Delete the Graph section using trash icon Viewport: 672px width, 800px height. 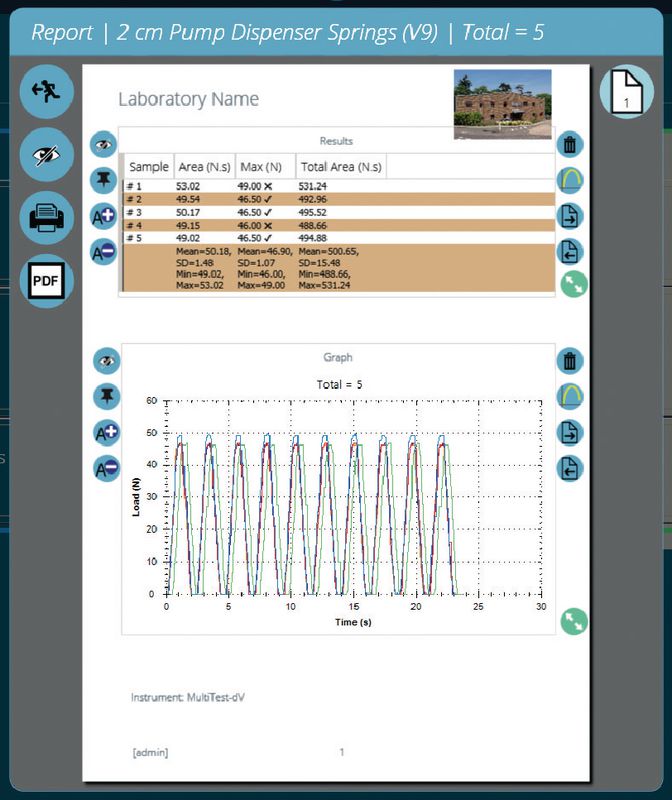tap(570, 361)
